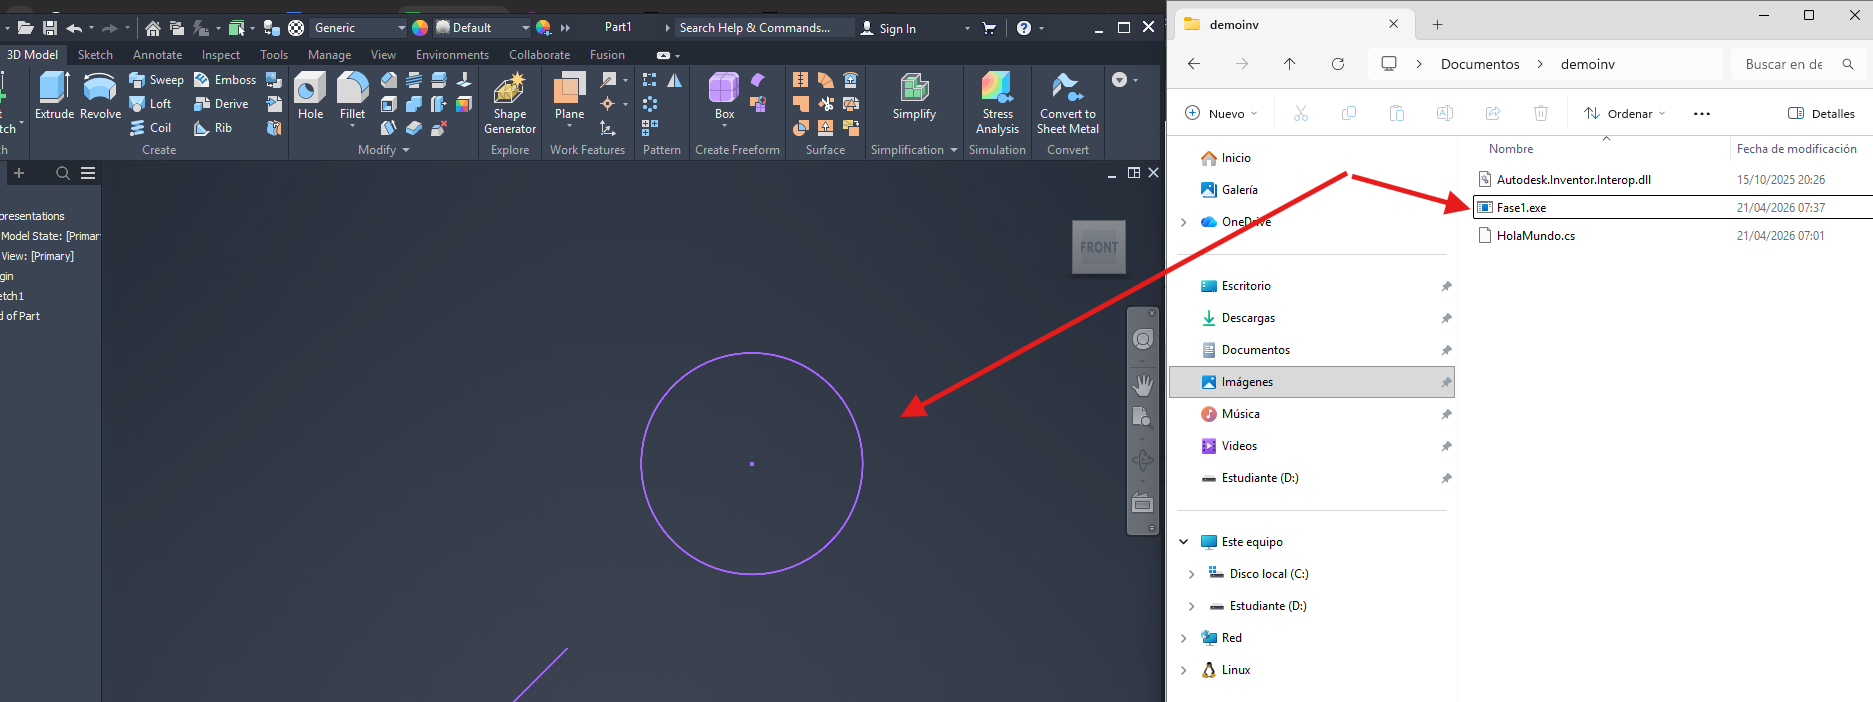Click Sign In in Inventor

tap(888, 28)
